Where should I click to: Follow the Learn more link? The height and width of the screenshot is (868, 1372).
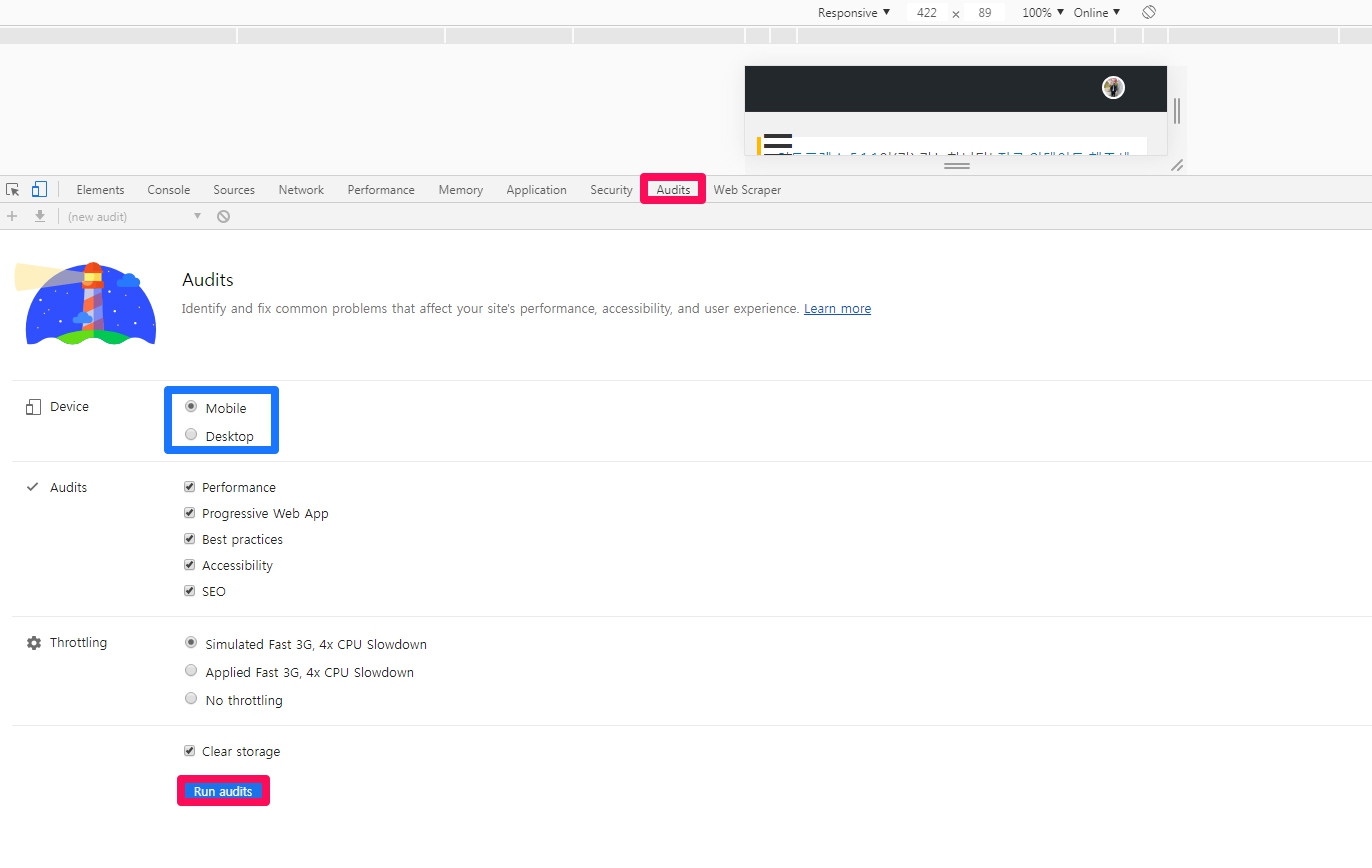click(x=837, y=309)
